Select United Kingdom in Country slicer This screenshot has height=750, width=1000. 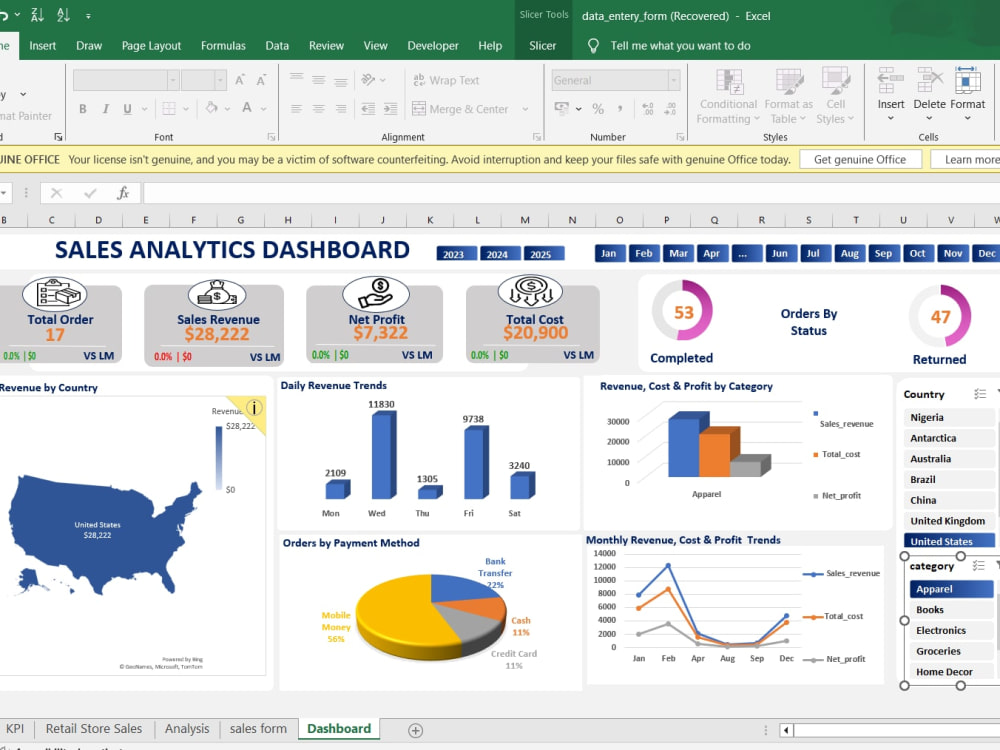coord(948,521)
